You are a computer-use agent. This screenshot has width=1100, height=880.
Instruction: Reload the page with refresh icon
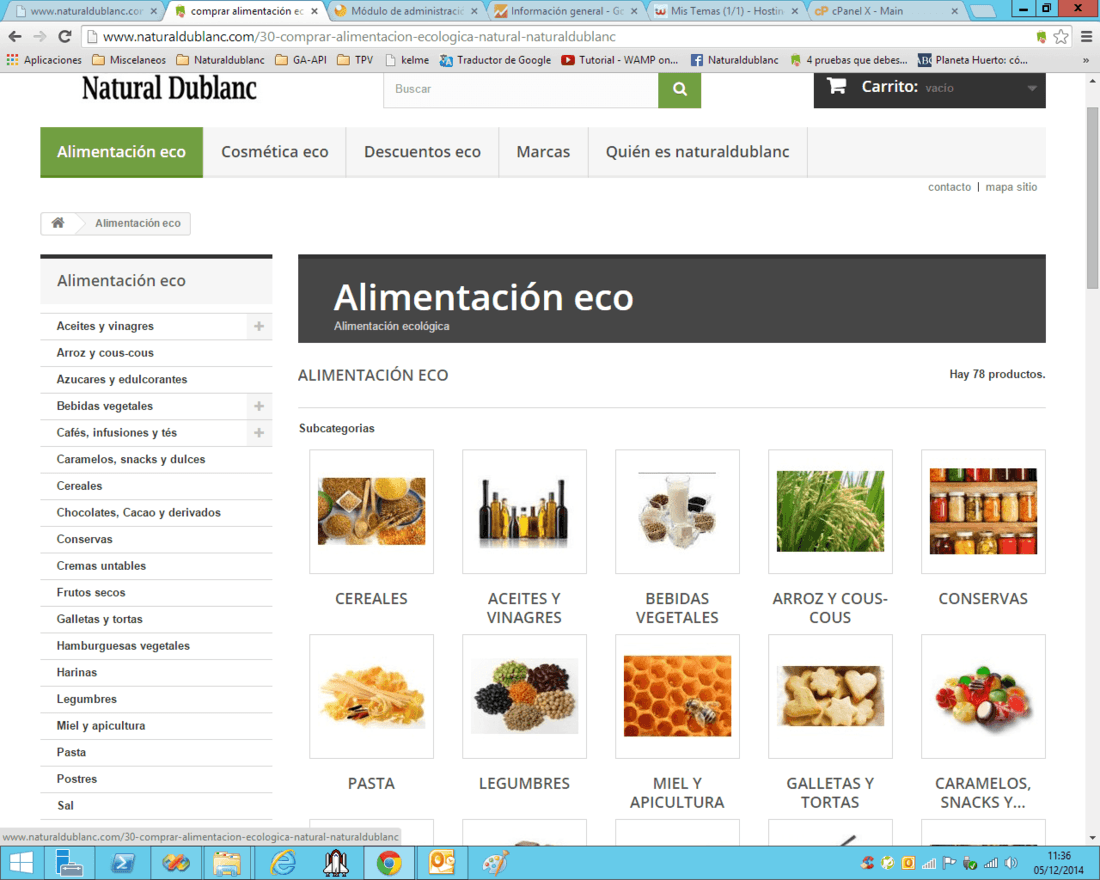click(65, 36)
